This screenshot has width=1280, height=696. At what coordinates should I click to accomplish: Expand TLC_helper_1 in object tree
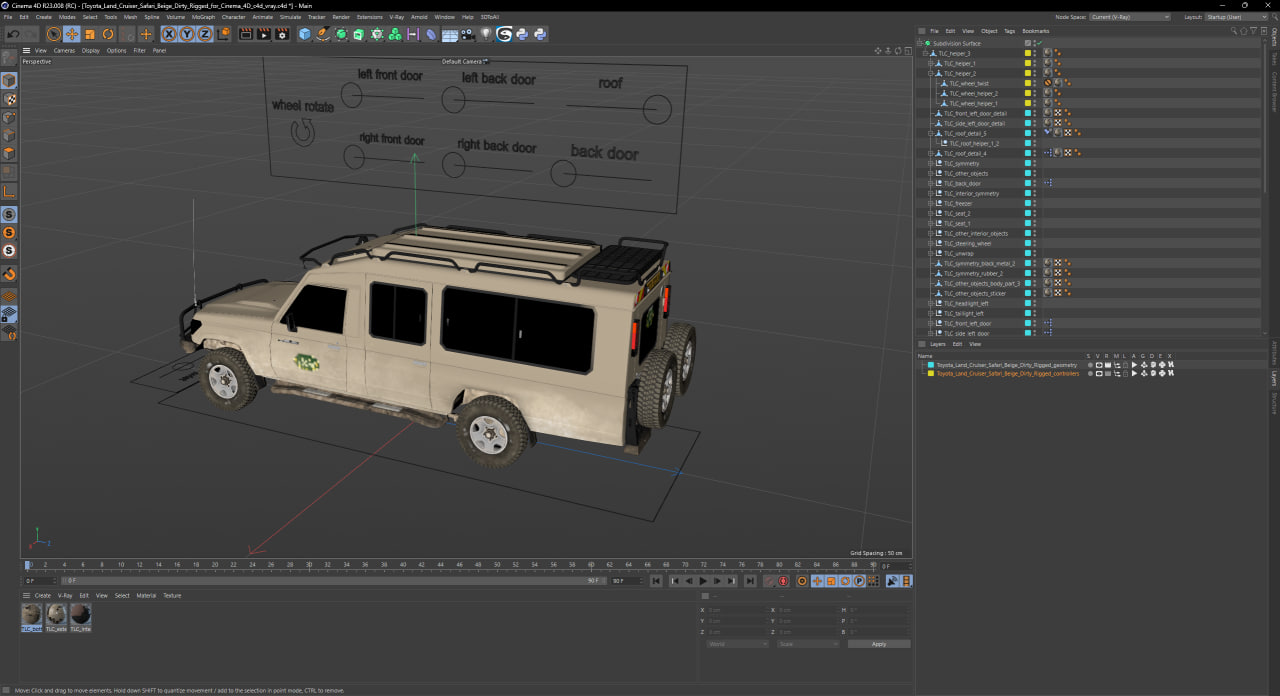coord(931,63)
